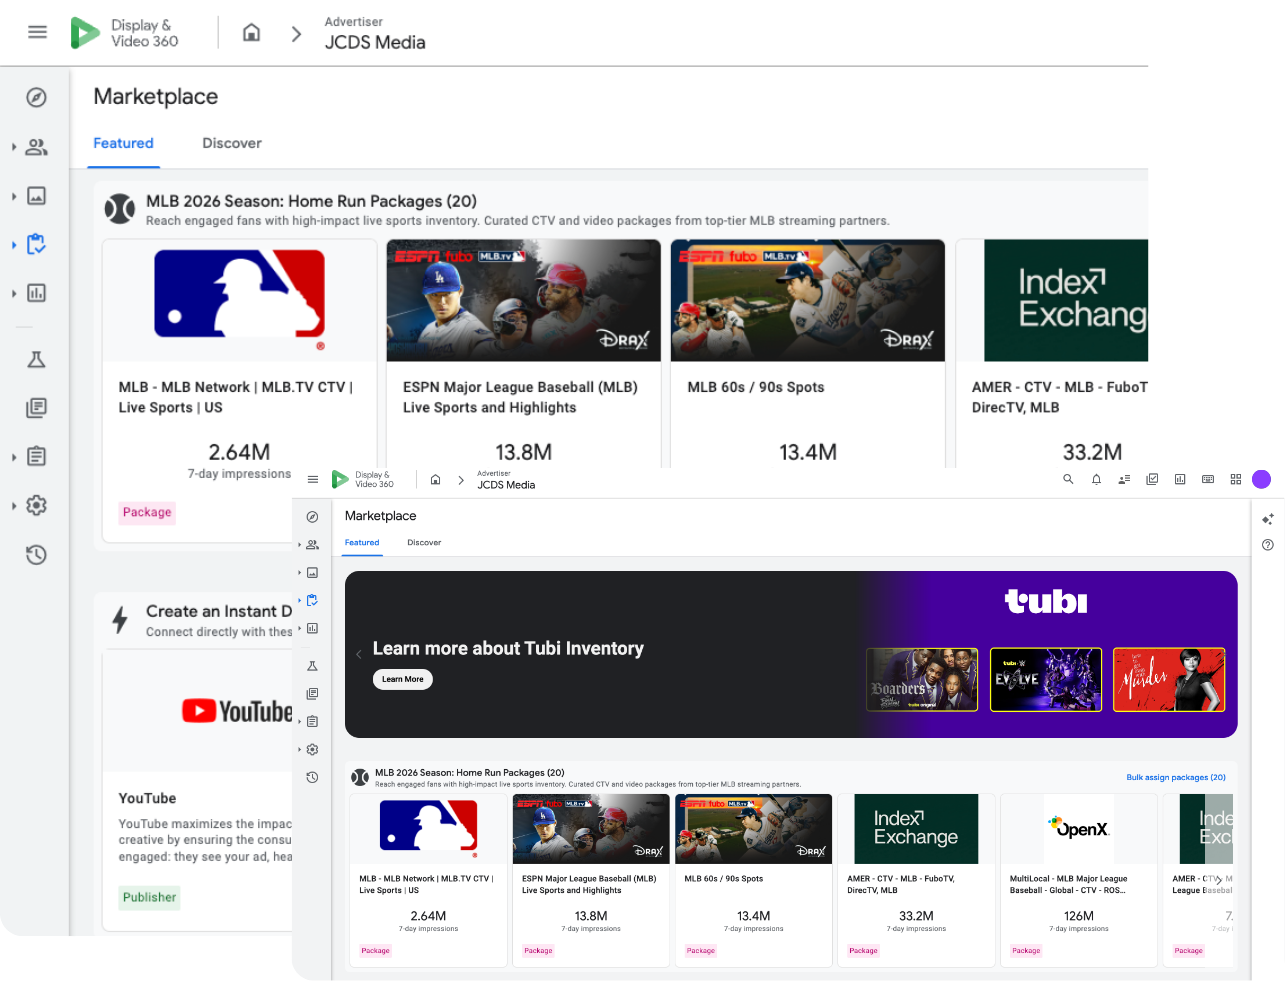Viewport: 1285px width, 981px height.
Task: Open the settings gear icon in the smaller front sidebar
Action: pyautogui.click(x=312, y=749)
